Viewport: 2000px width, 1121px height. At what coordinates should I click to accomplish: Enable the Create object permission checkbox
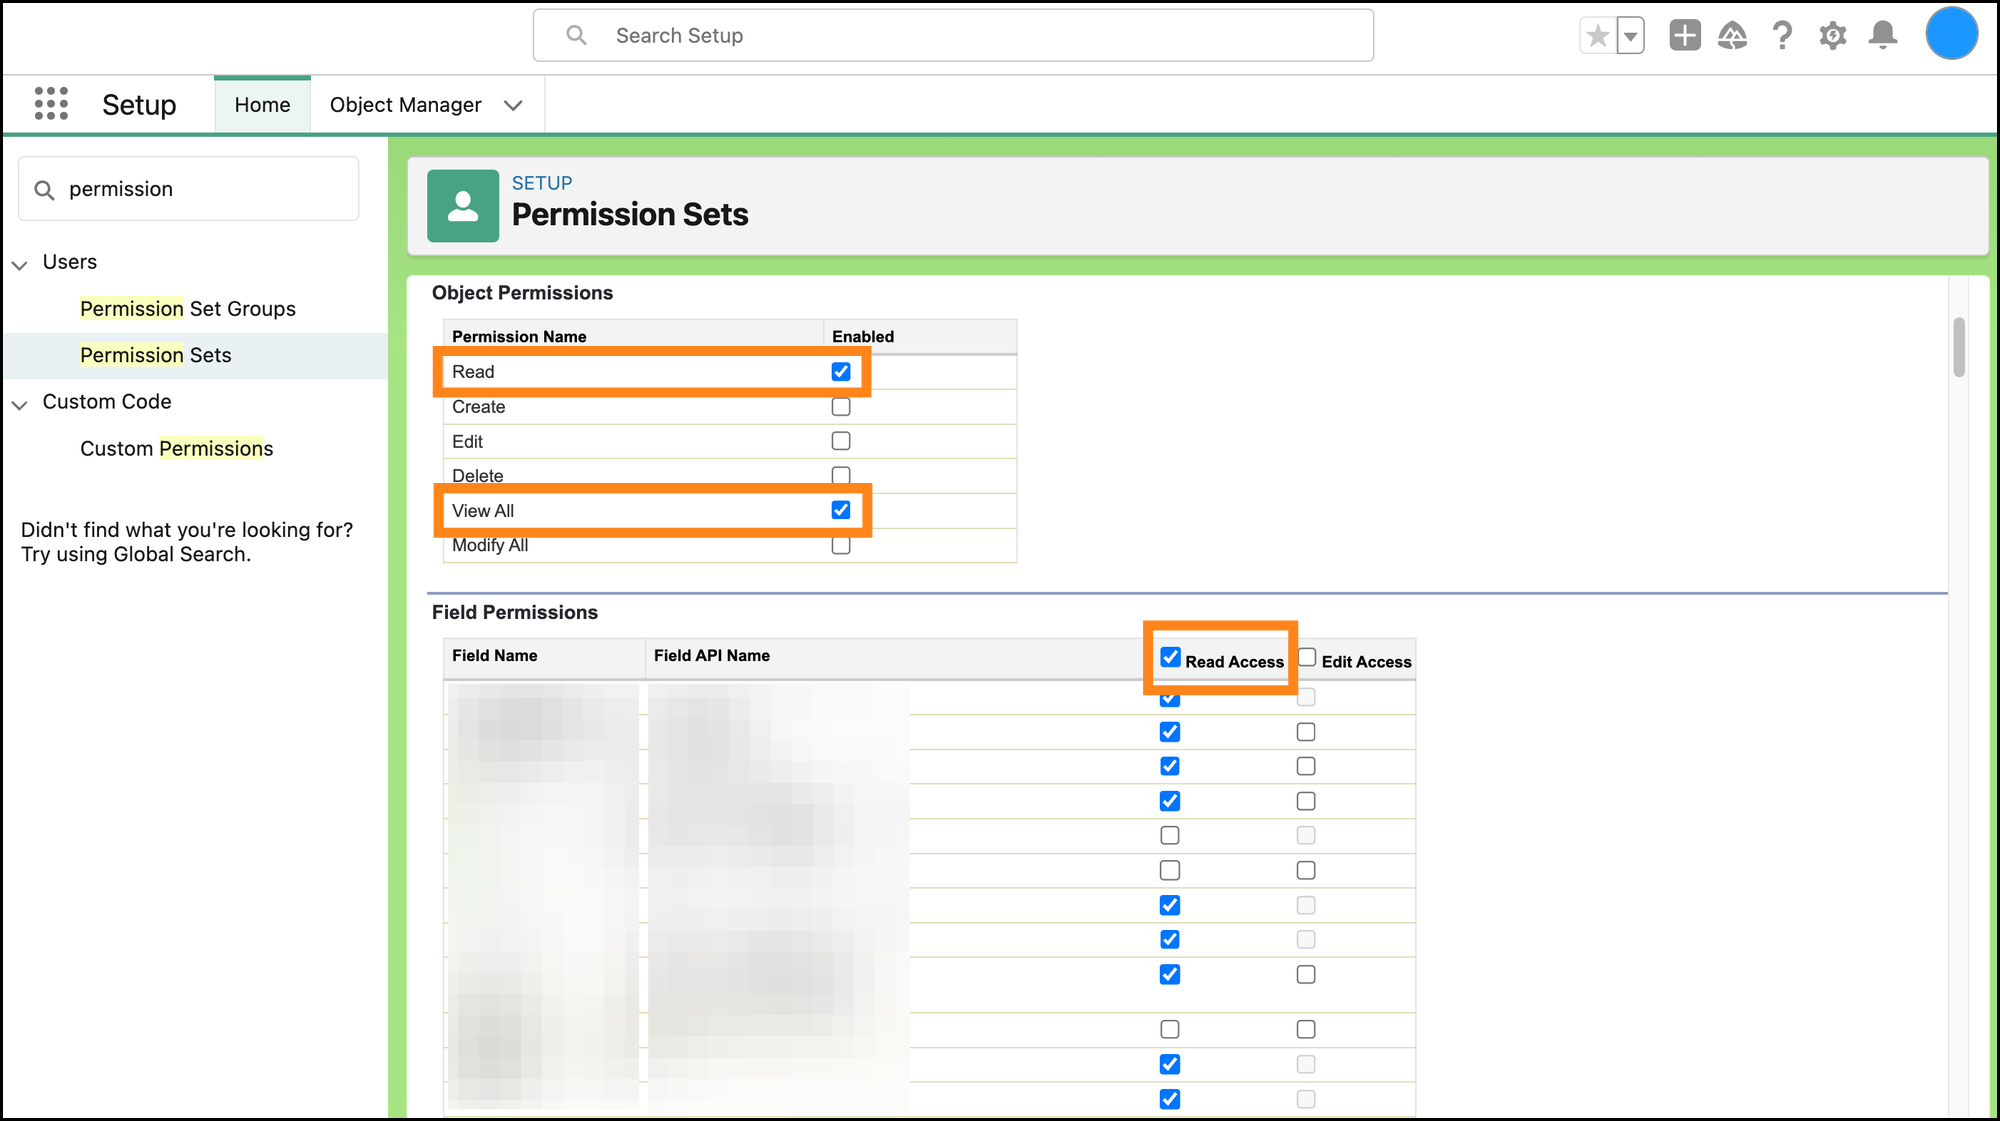pos(841,407)
